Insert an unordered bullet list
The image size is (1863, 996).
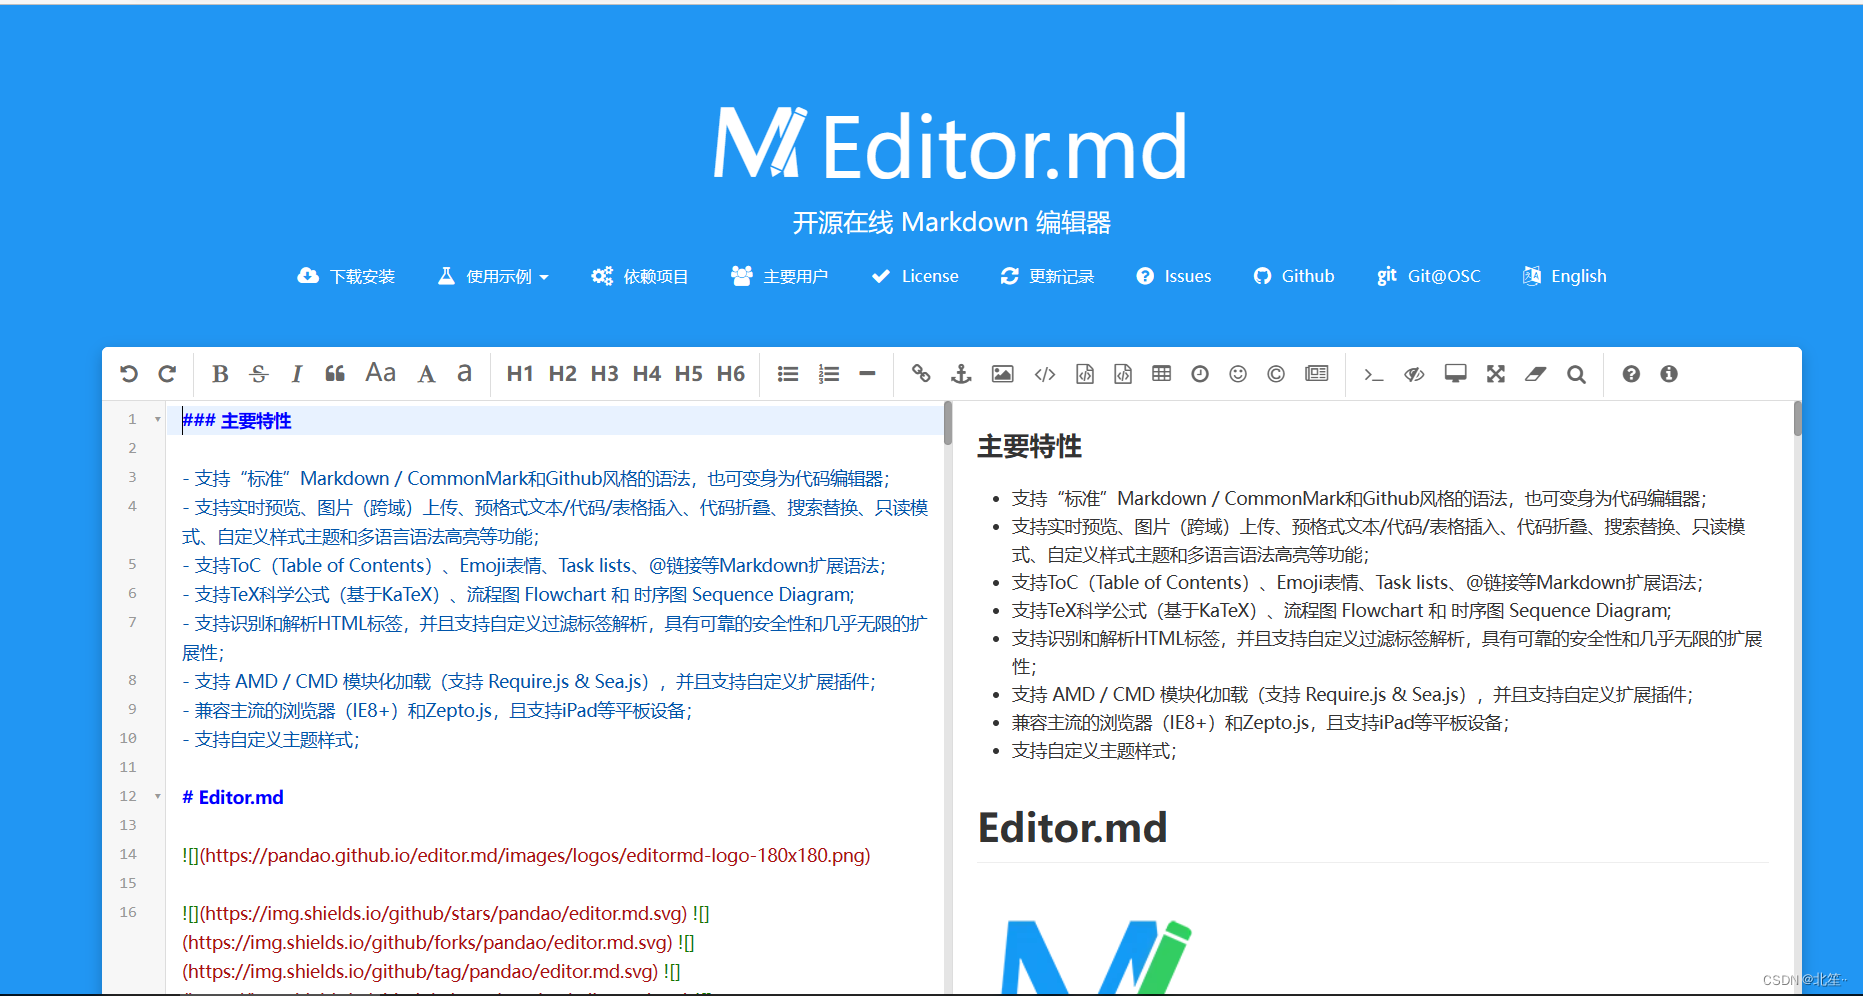click(788, 374)
